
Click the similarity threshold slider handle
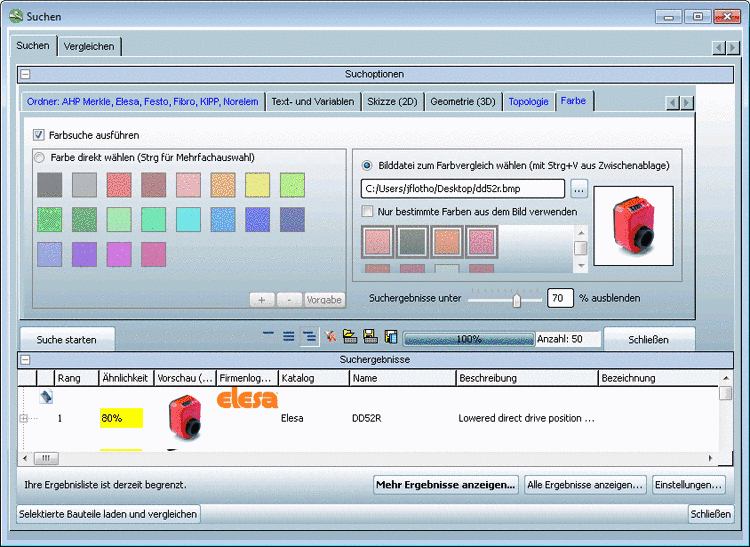[517, 300]
